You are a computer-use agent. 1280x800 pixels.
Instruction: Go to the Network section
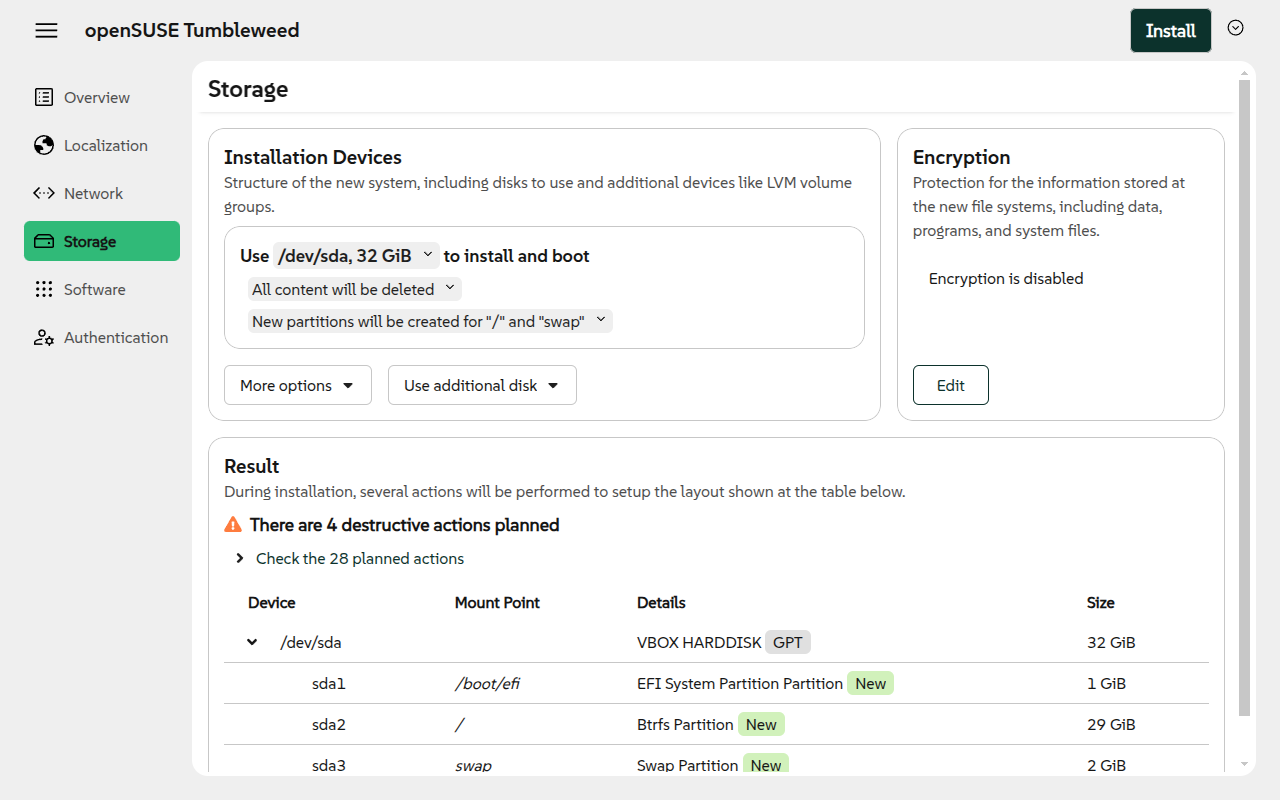pyautogui.click(x=102, y=193)
